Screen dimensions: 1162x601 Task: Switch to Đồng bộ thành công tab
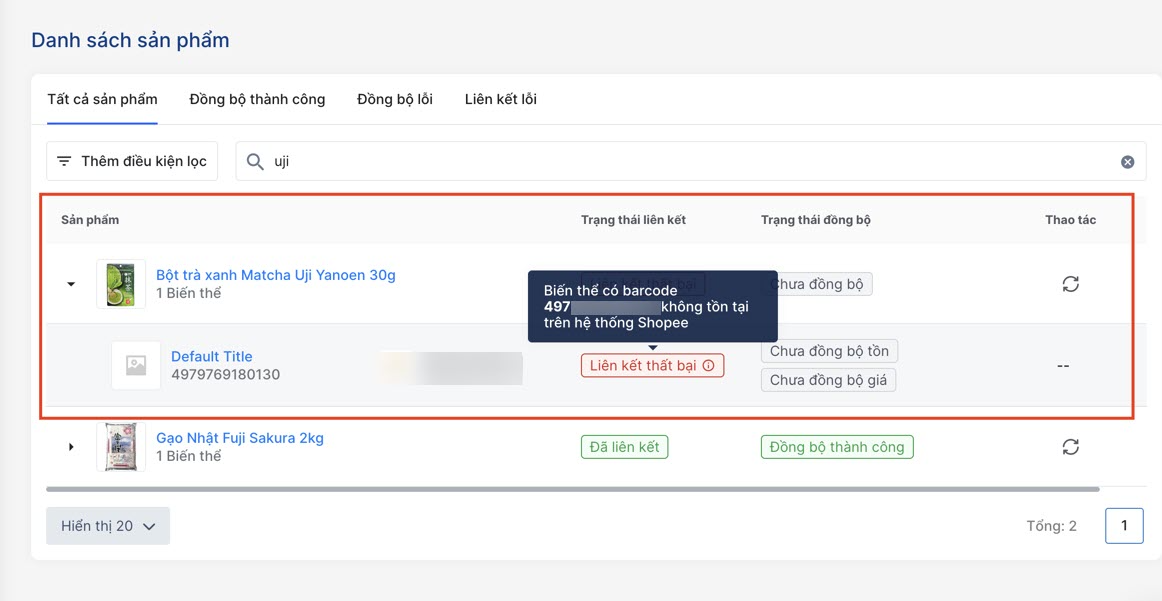click(x=257, y=99)
